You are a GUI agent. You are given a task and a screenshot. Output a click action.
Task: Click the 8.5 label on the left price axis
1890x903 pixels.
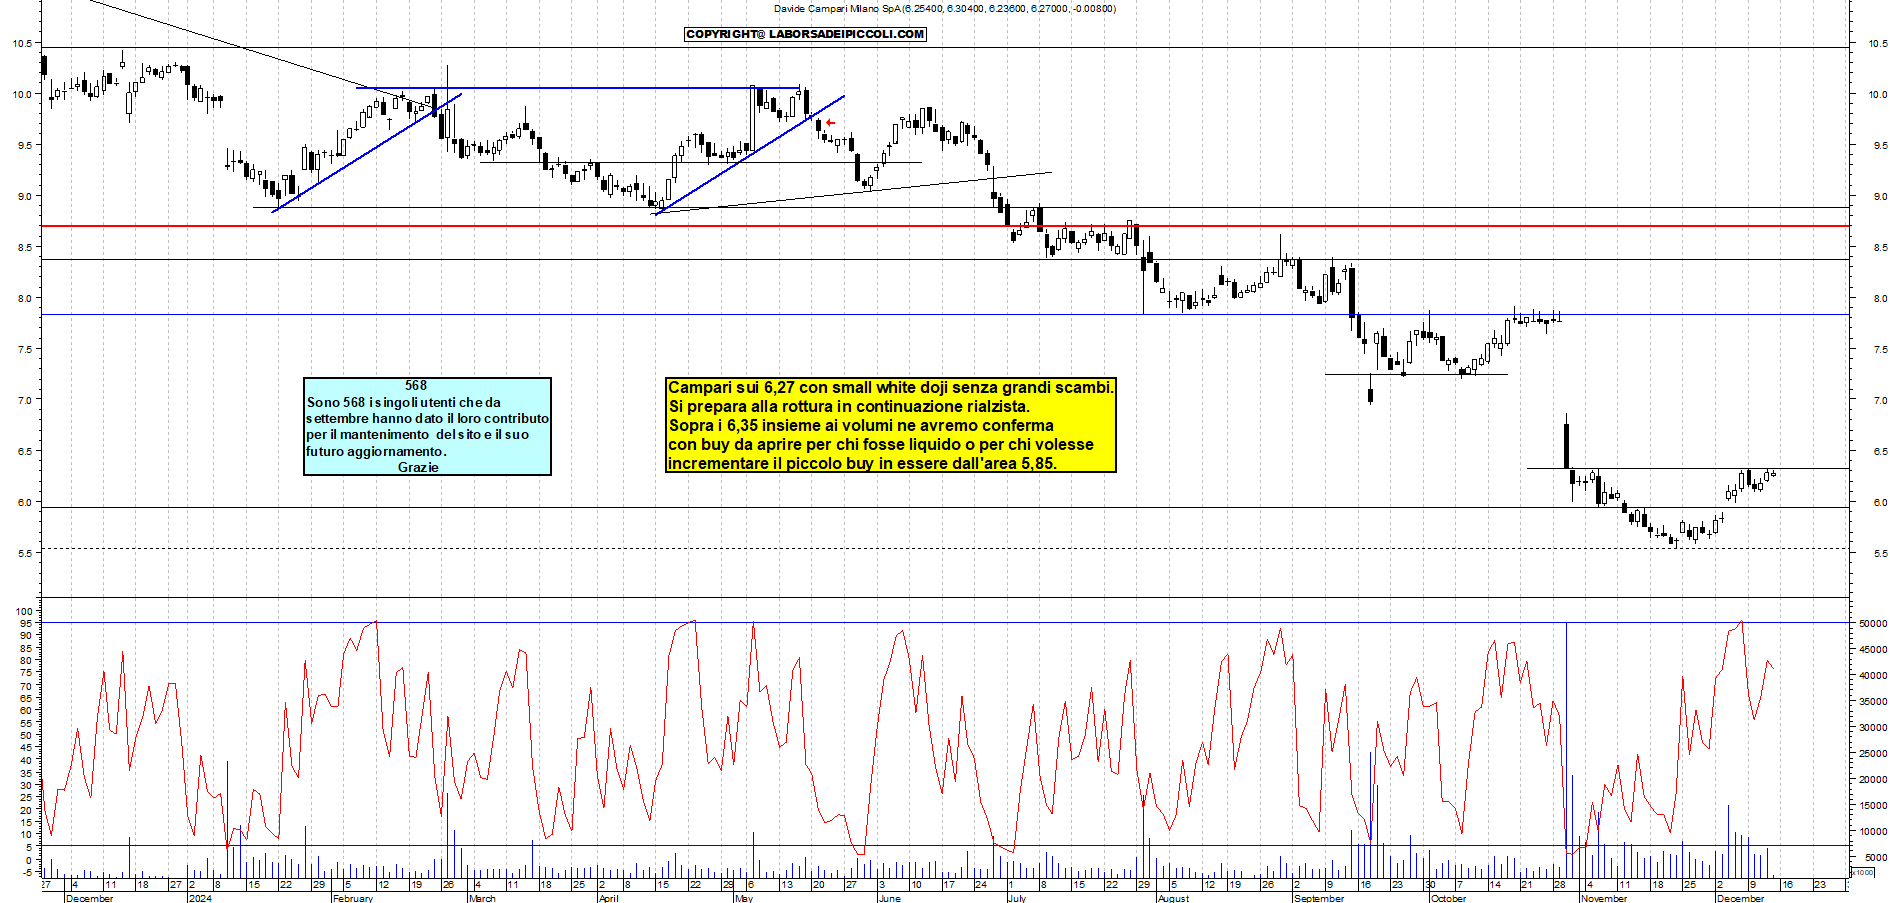23,247
